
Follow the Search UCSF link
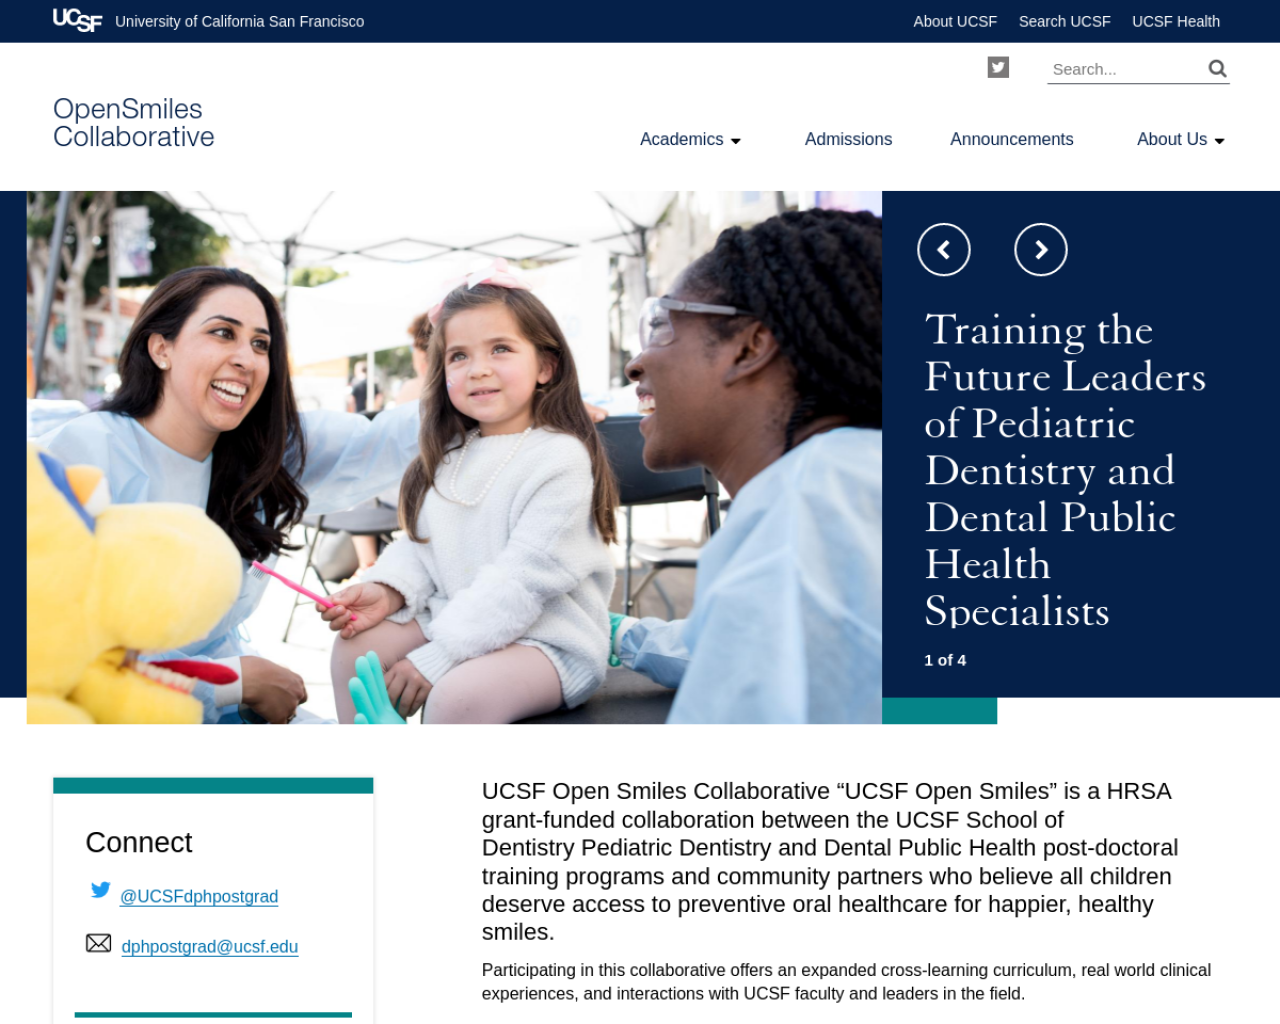pyautogui.click(x=1064, y=21)
